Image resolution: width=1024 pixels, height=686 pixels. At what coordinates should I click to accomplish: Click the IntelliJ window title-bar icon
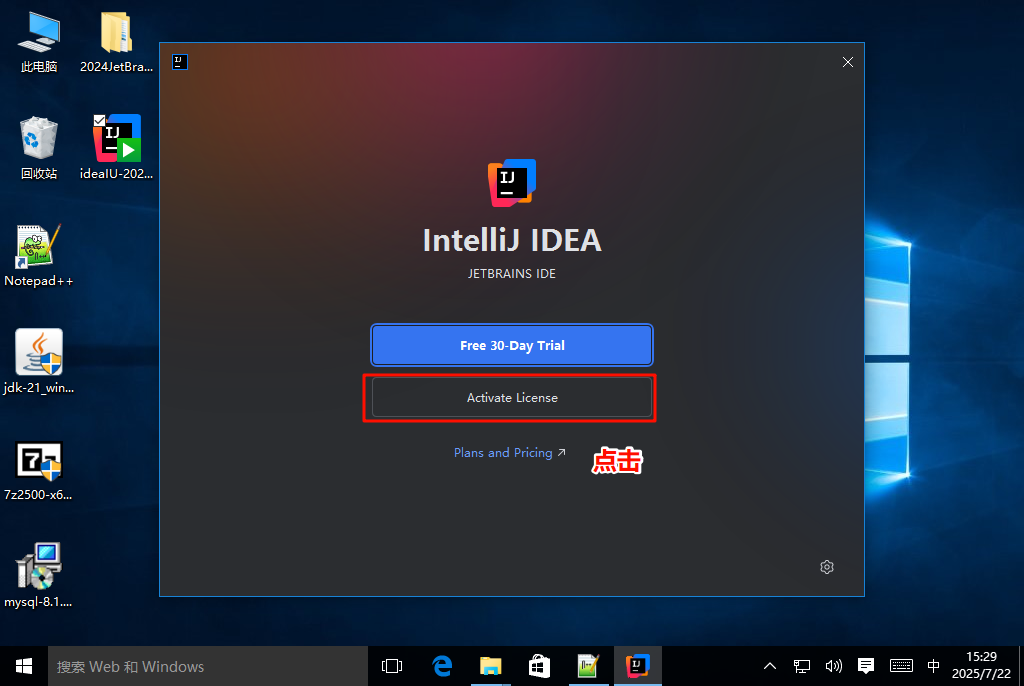tap(180, 62)
